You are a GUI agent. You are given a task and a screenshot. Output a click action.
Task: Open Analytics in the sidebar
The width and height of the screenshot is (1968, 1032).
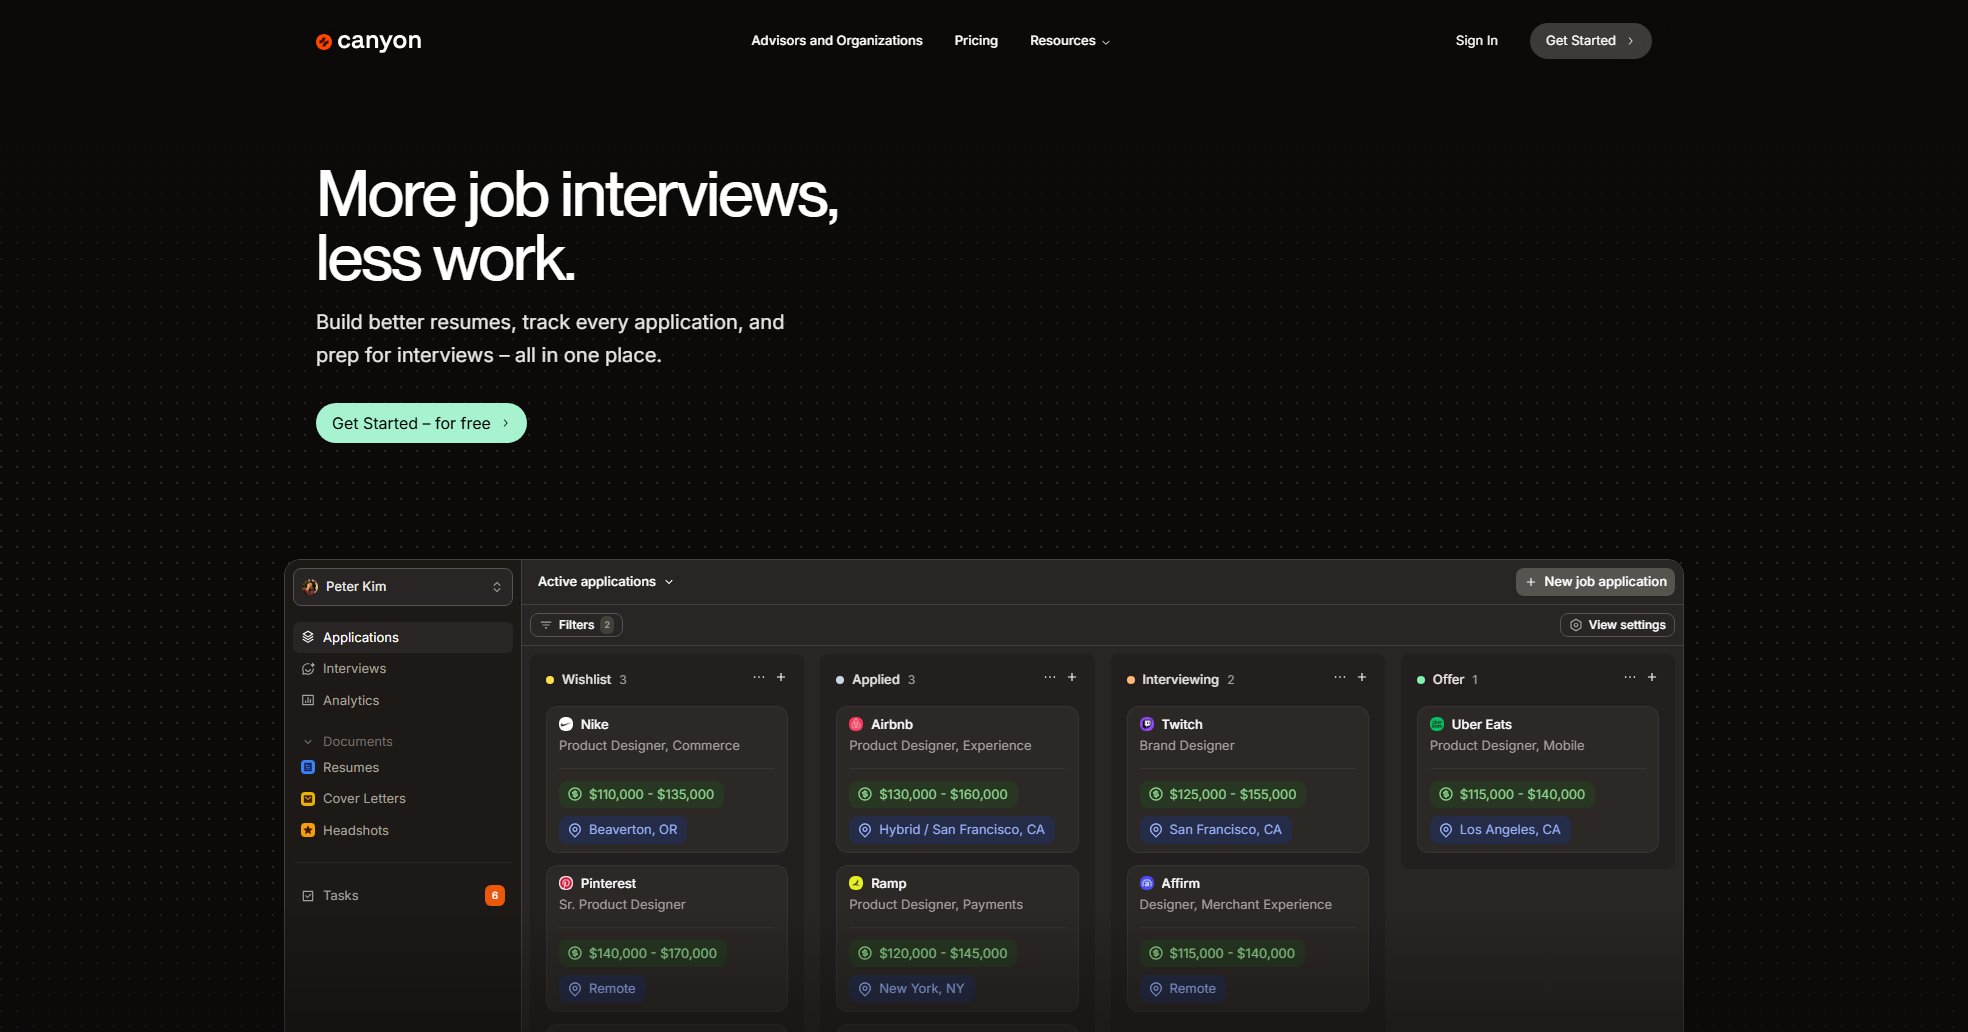(x=403, y=701)
